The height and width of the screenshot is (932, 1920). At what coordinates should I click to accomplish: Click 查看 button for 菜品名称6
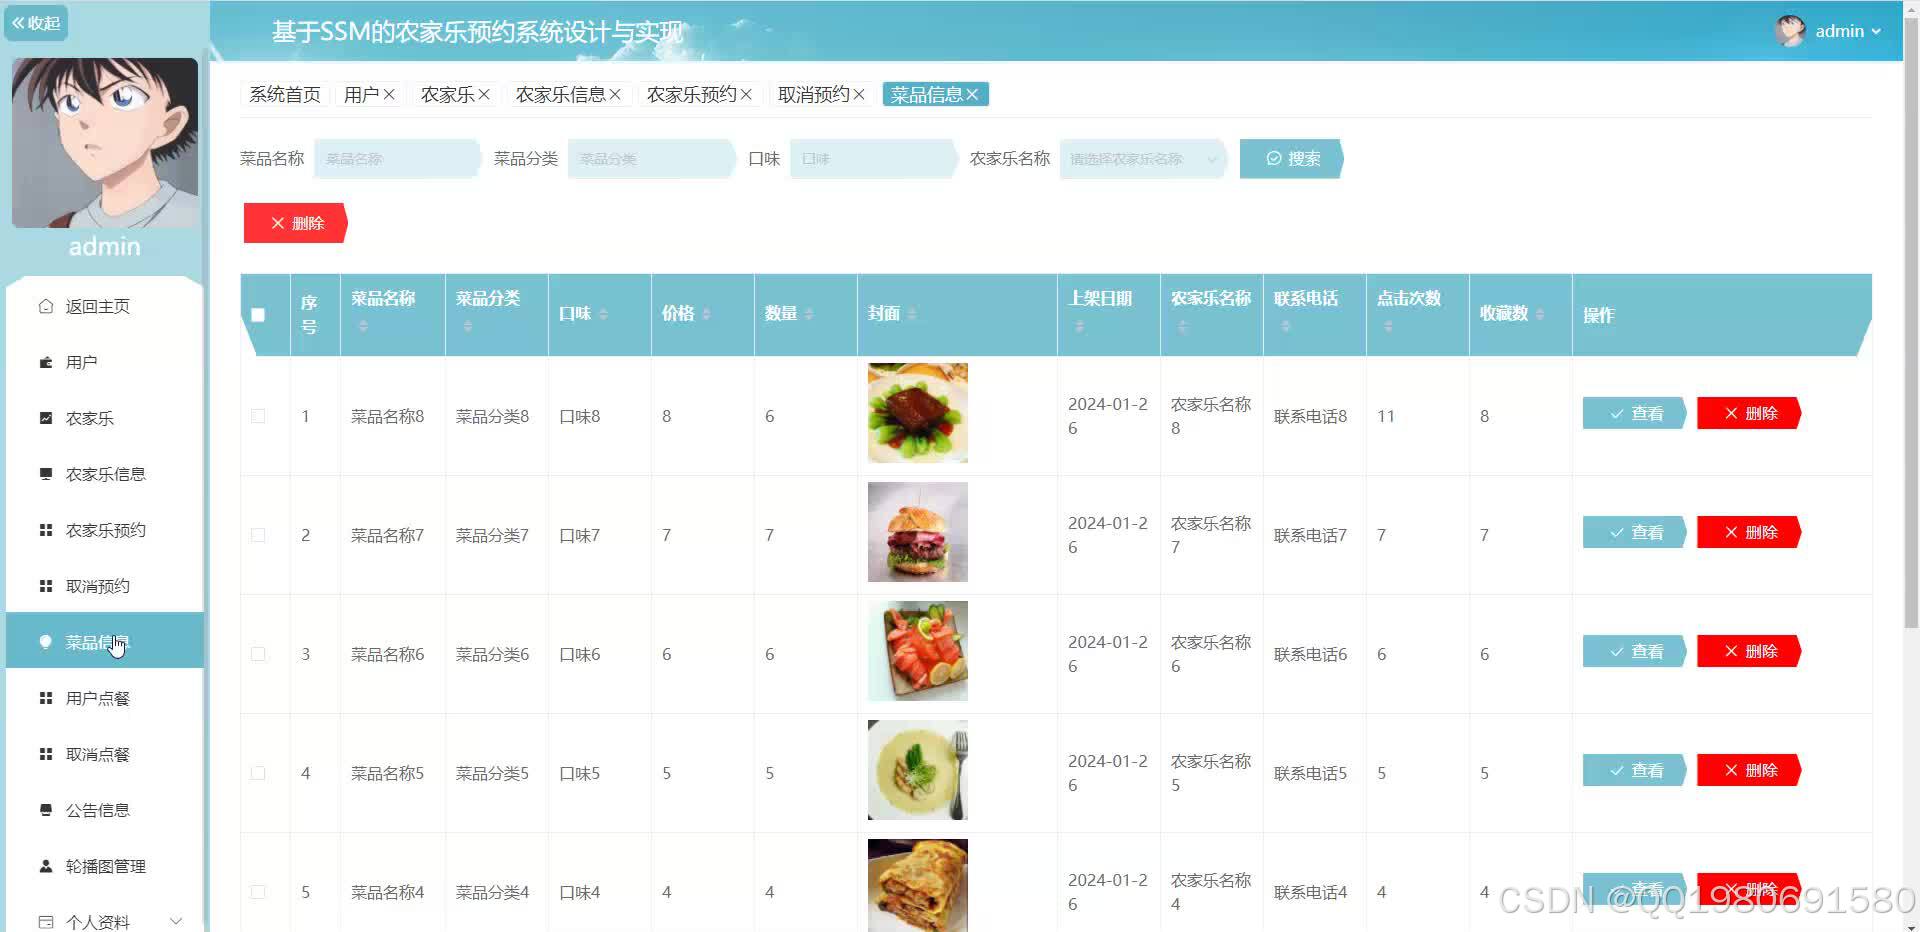tap(1635, 651)
